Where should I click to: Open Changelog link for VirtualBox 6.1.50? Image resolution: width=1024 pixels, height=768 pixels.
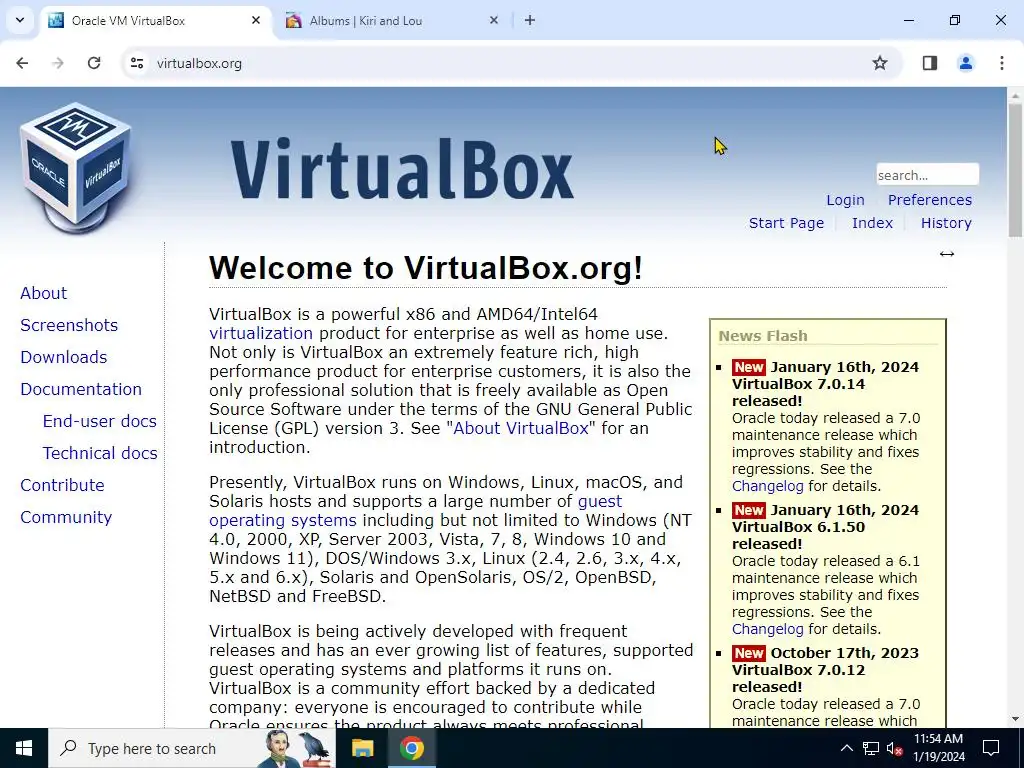point(767,629)
